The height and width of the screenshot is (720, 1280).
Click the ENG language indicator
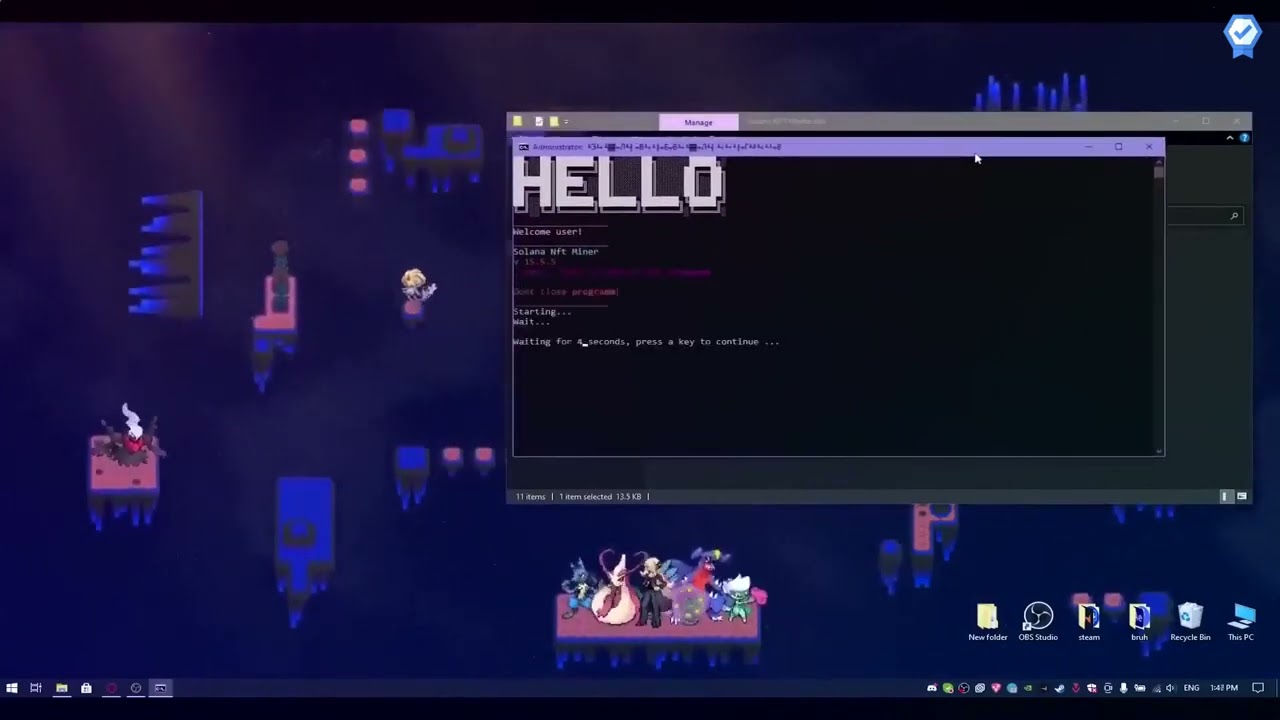[1191, 688]
